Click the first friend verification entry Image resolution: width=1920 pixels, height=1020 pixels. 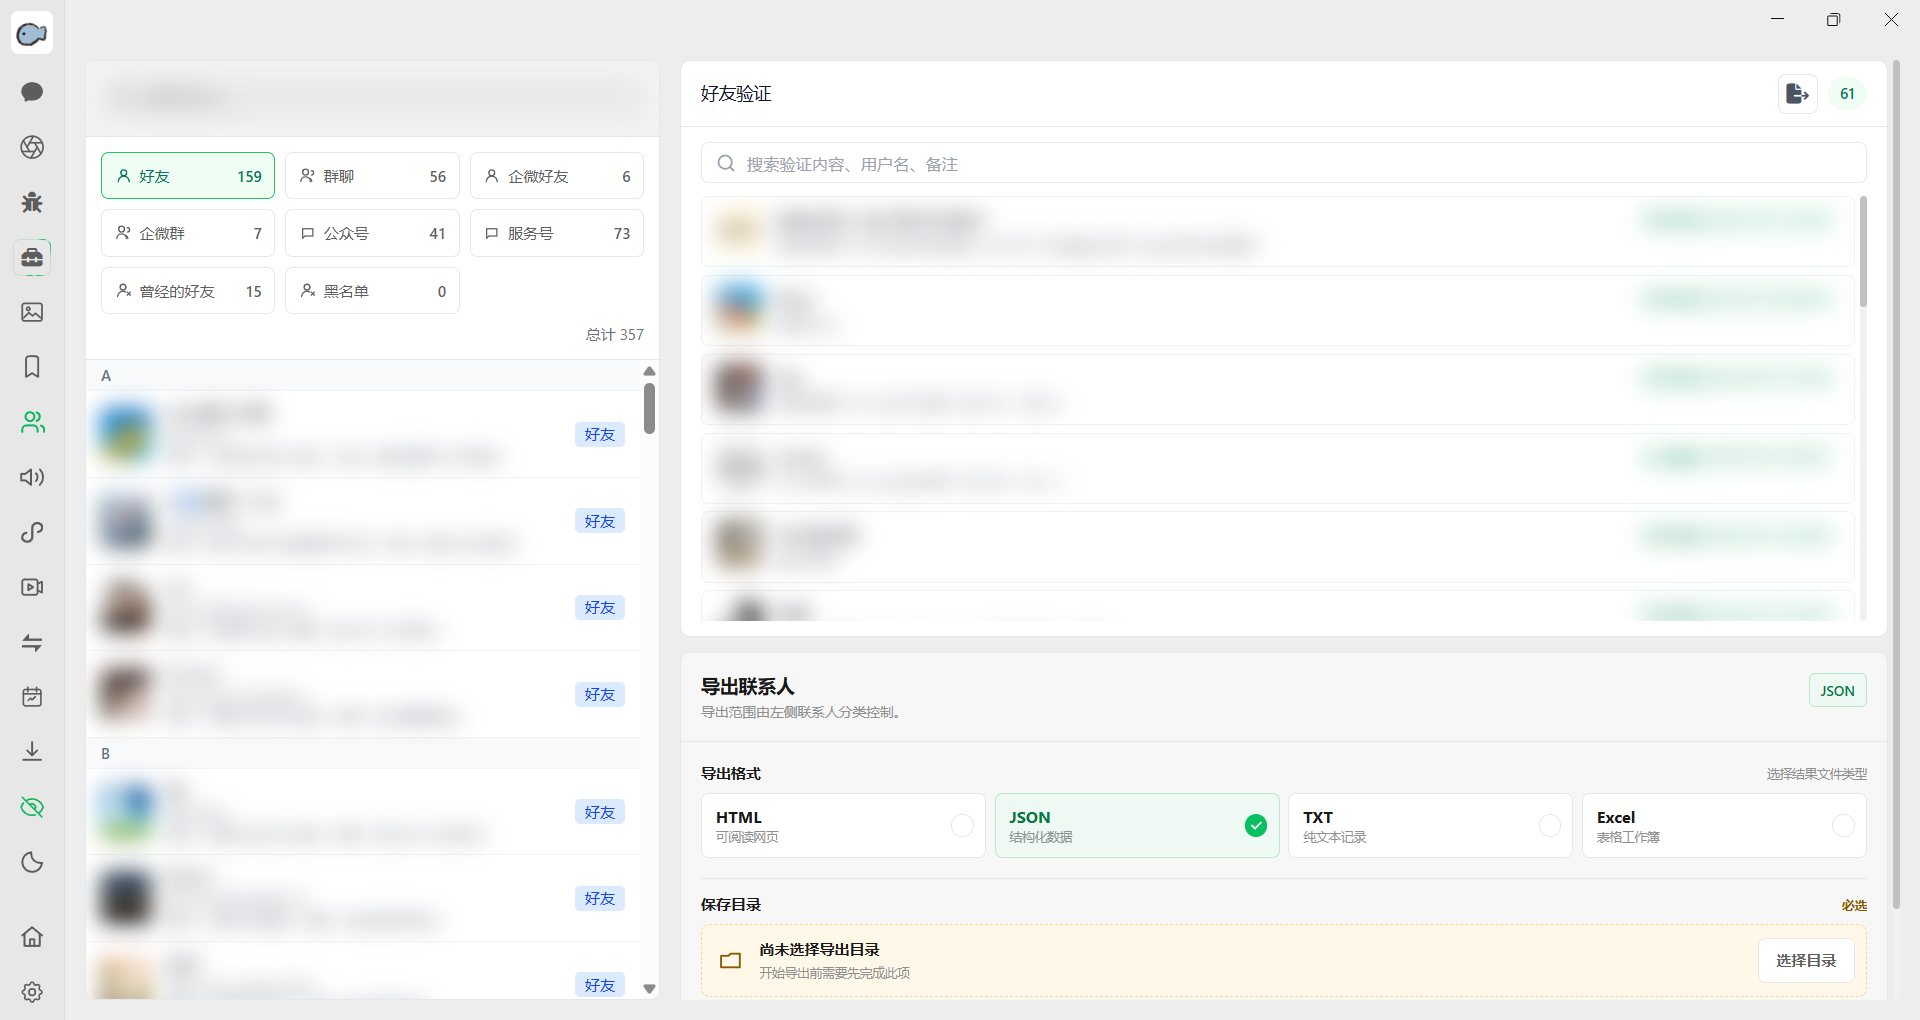pyautogui.click(x=1278, y=231)
